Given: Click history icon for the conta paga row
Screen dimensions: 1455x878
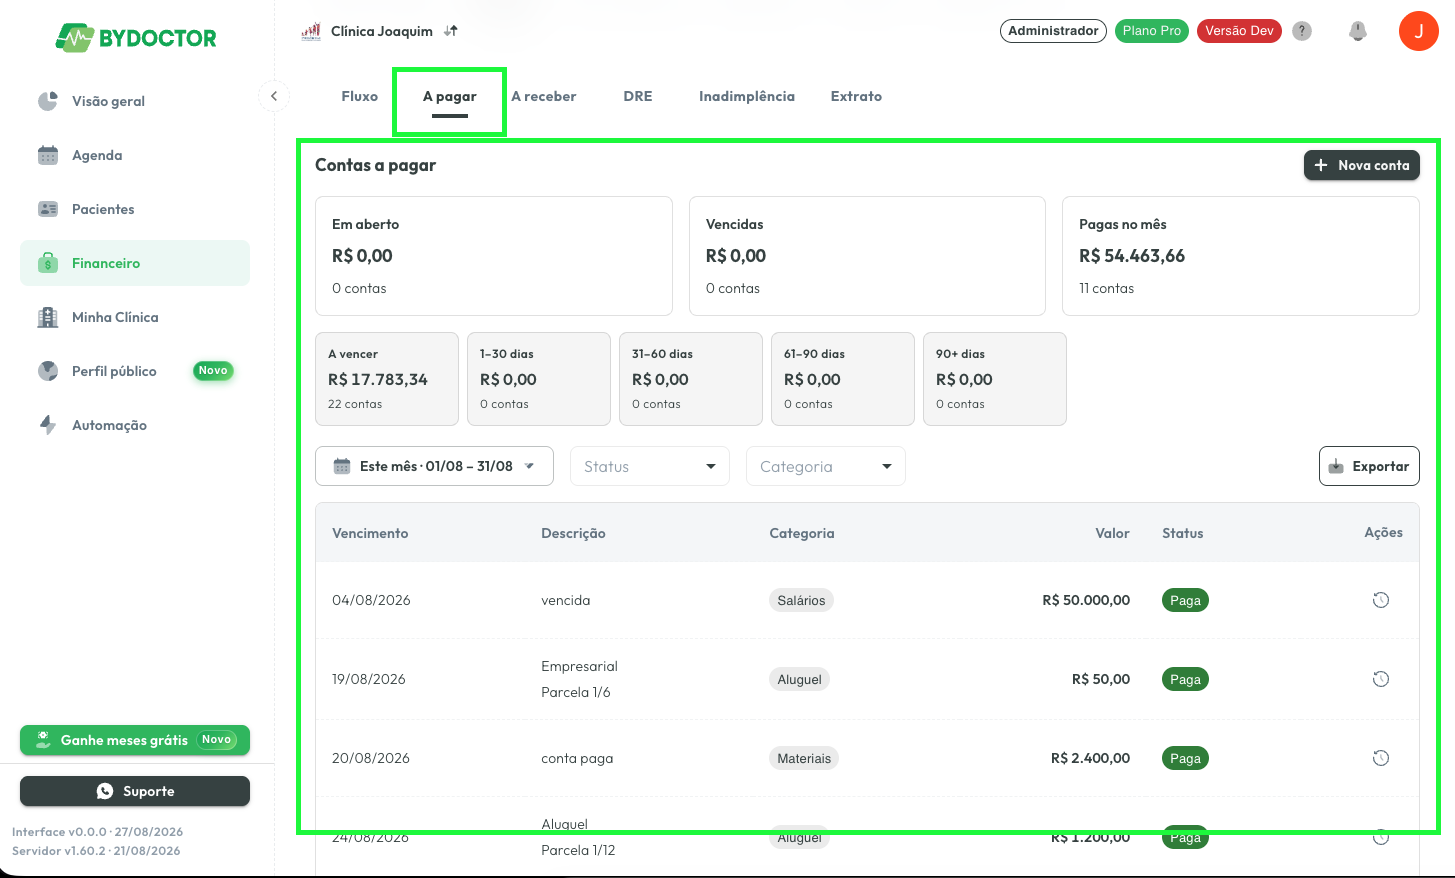Looking at the screenshot, I should [1381, 758].
